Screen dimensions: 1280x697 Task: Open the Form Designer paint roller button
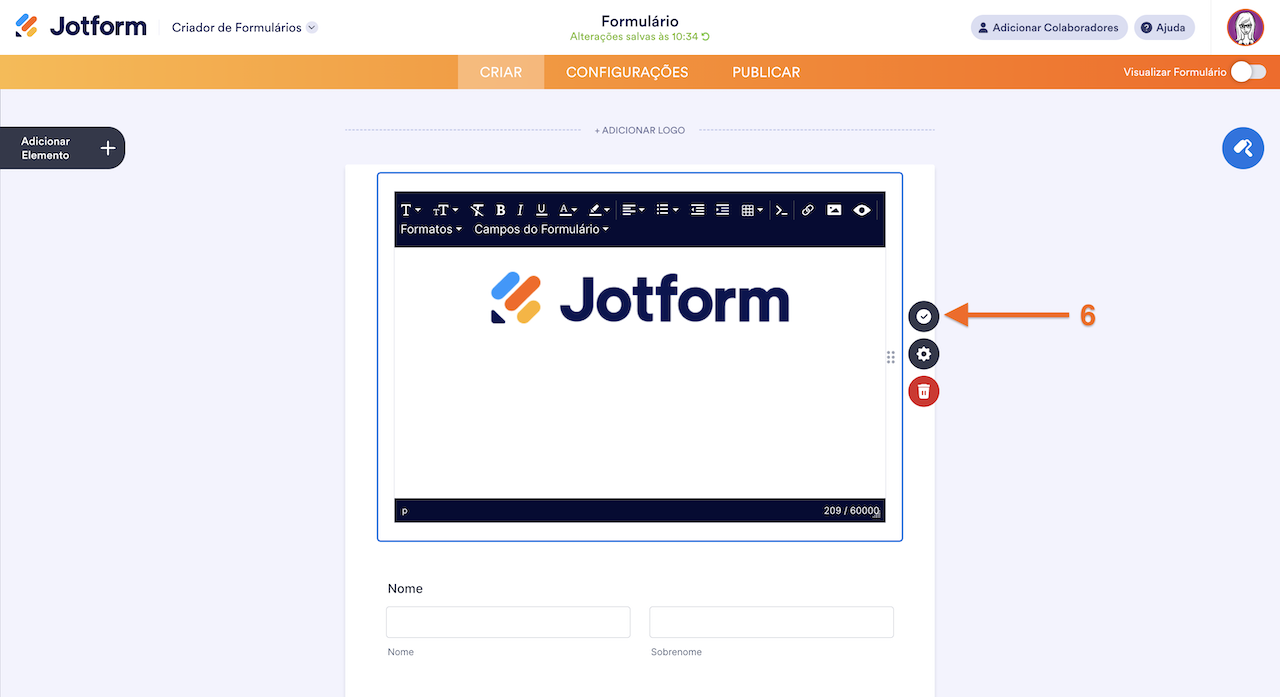click(1243, 148)
